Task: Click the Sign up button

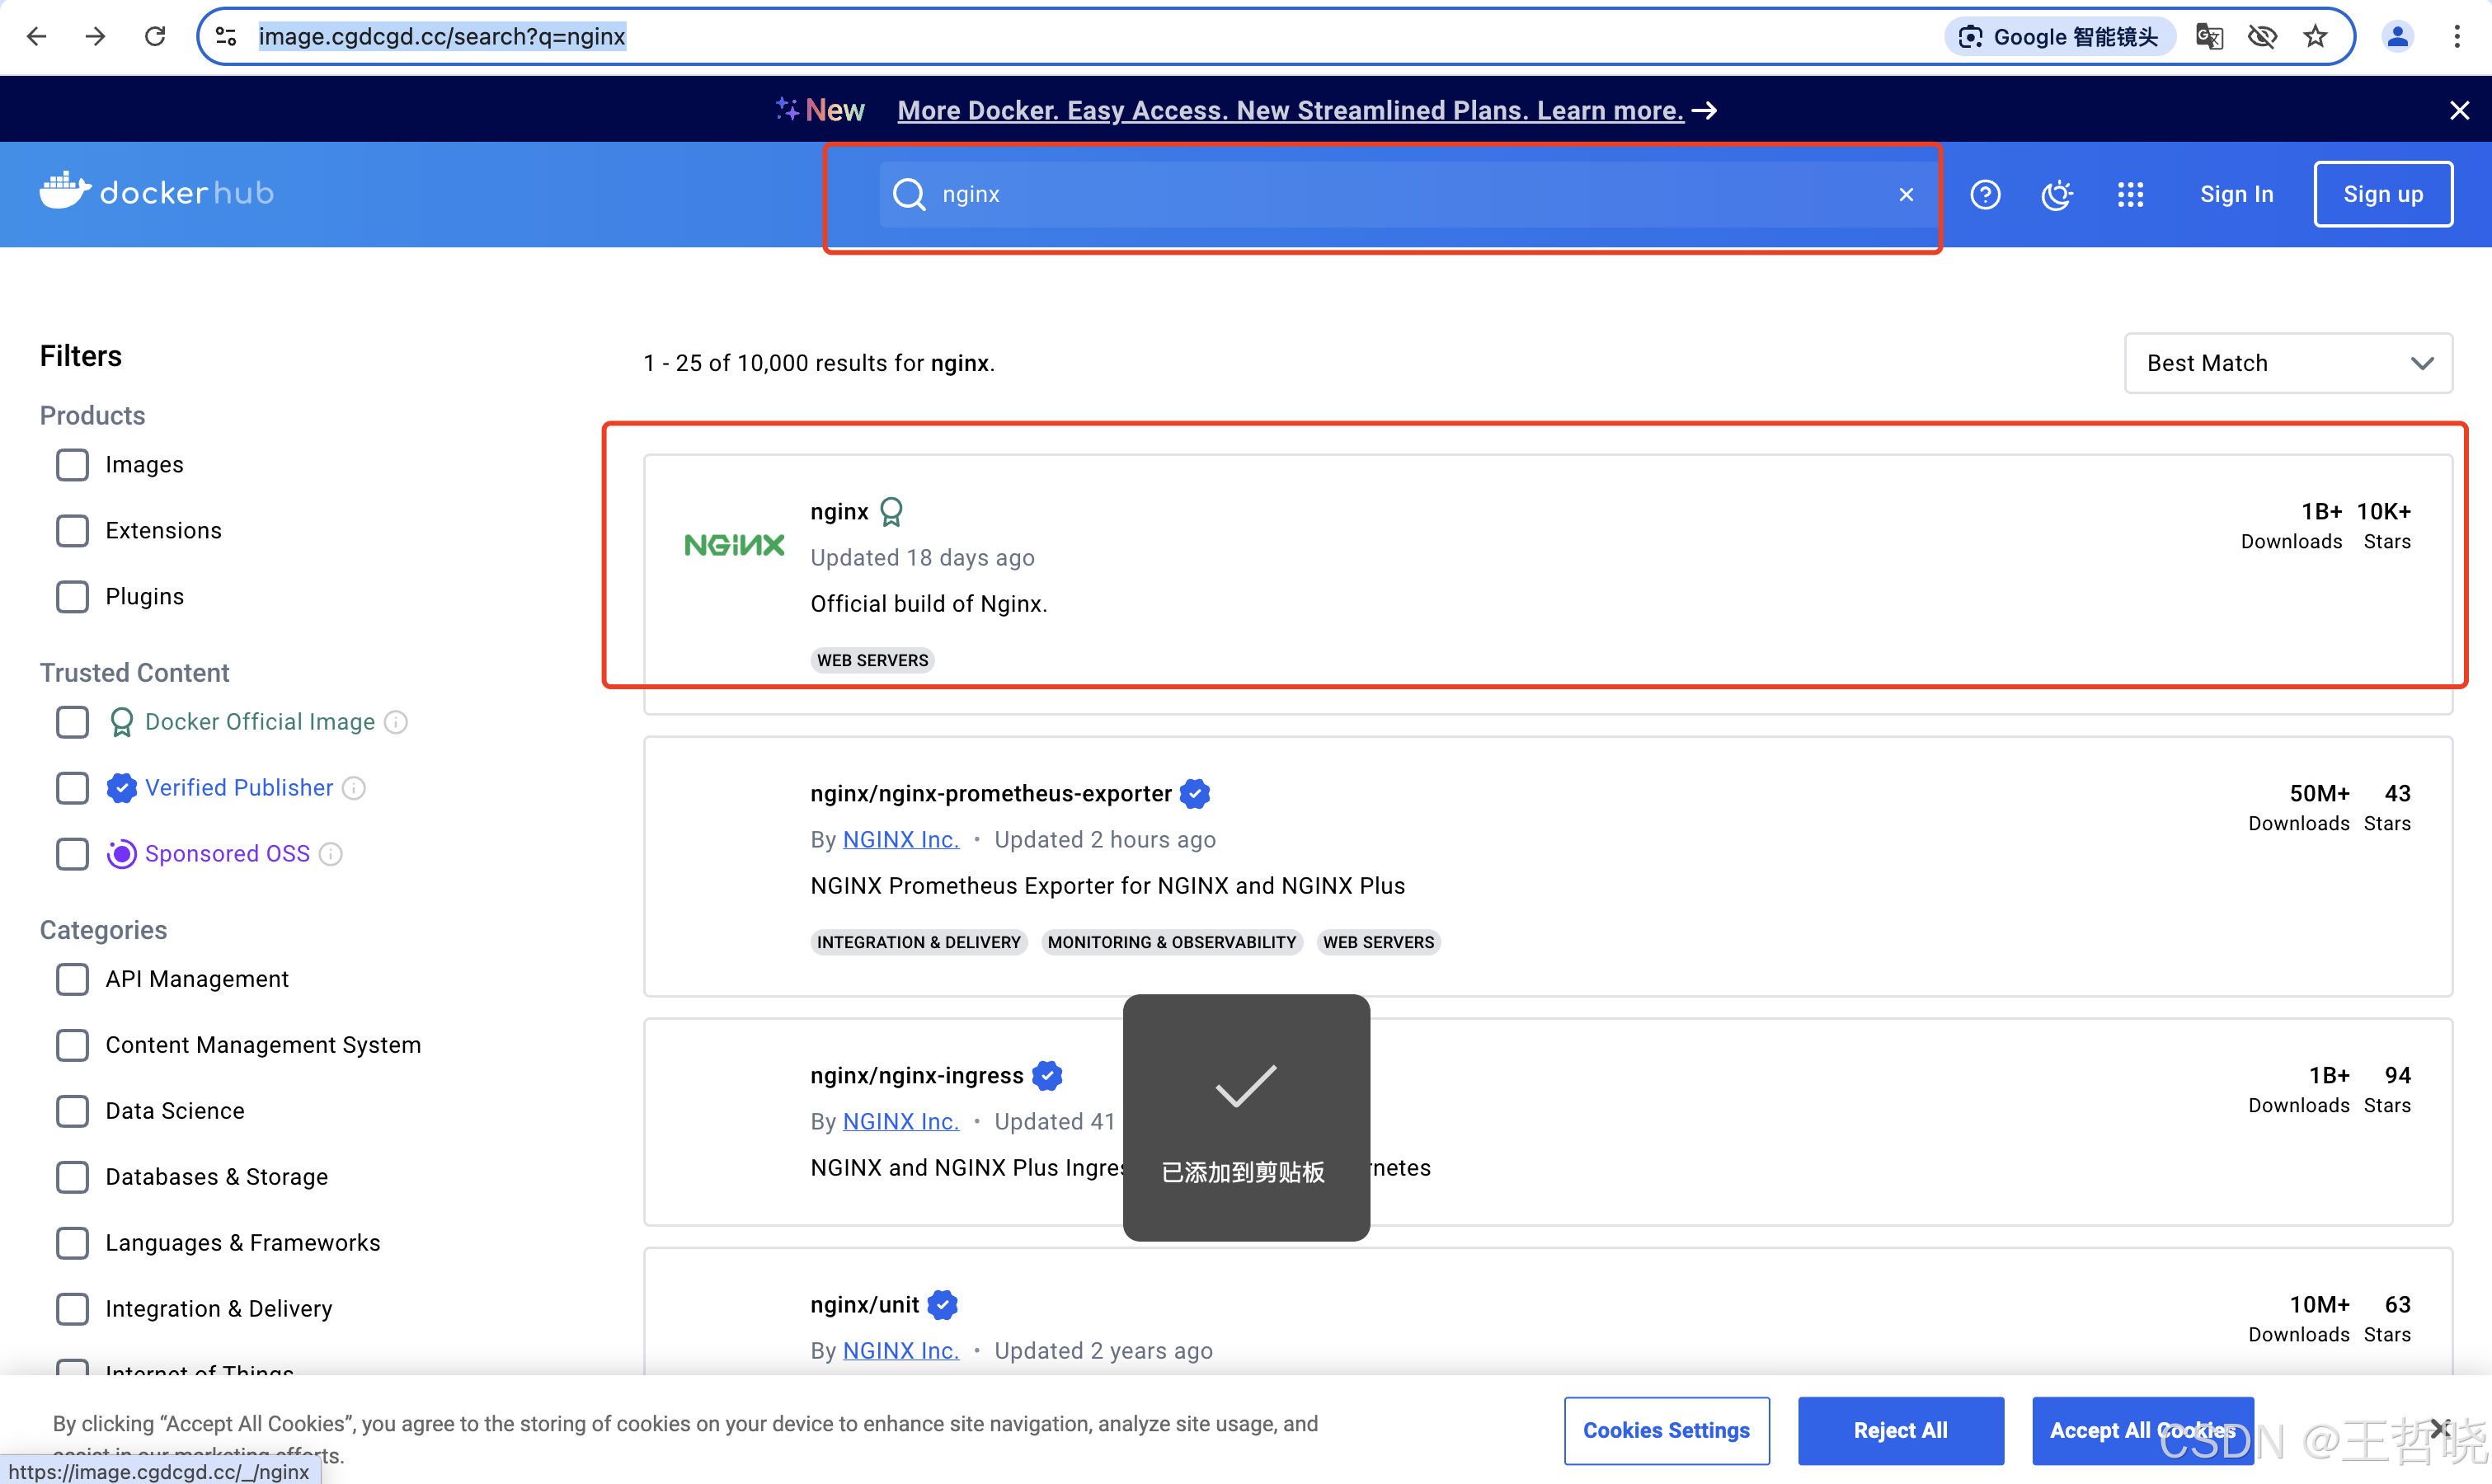Action: (x=2383, y=194)
